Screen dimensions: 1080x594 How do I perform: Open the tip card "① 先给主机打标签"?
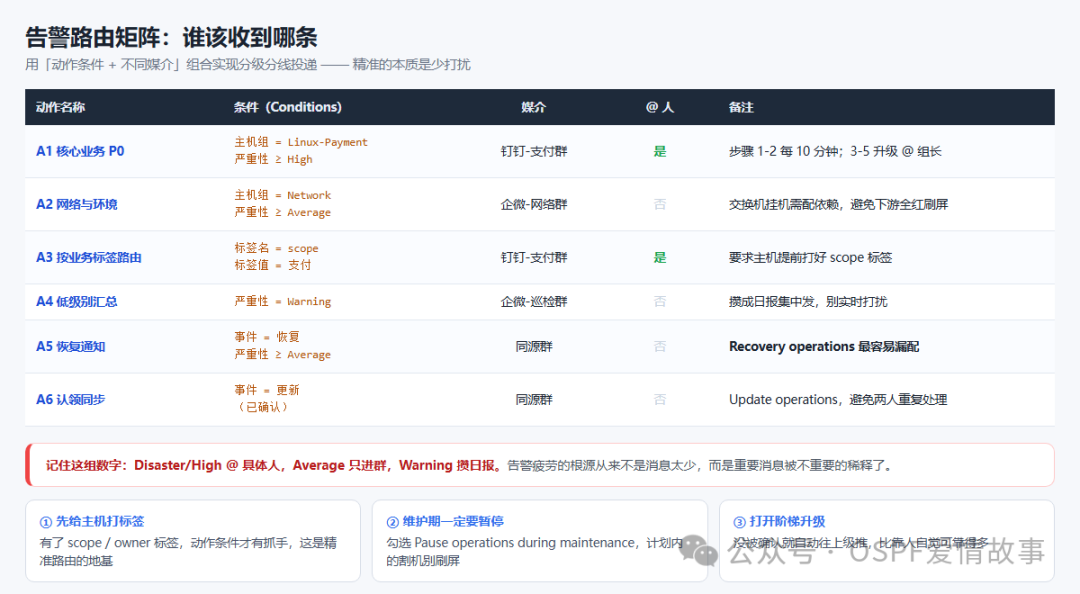pyautogui.click(x=193, y=540)
